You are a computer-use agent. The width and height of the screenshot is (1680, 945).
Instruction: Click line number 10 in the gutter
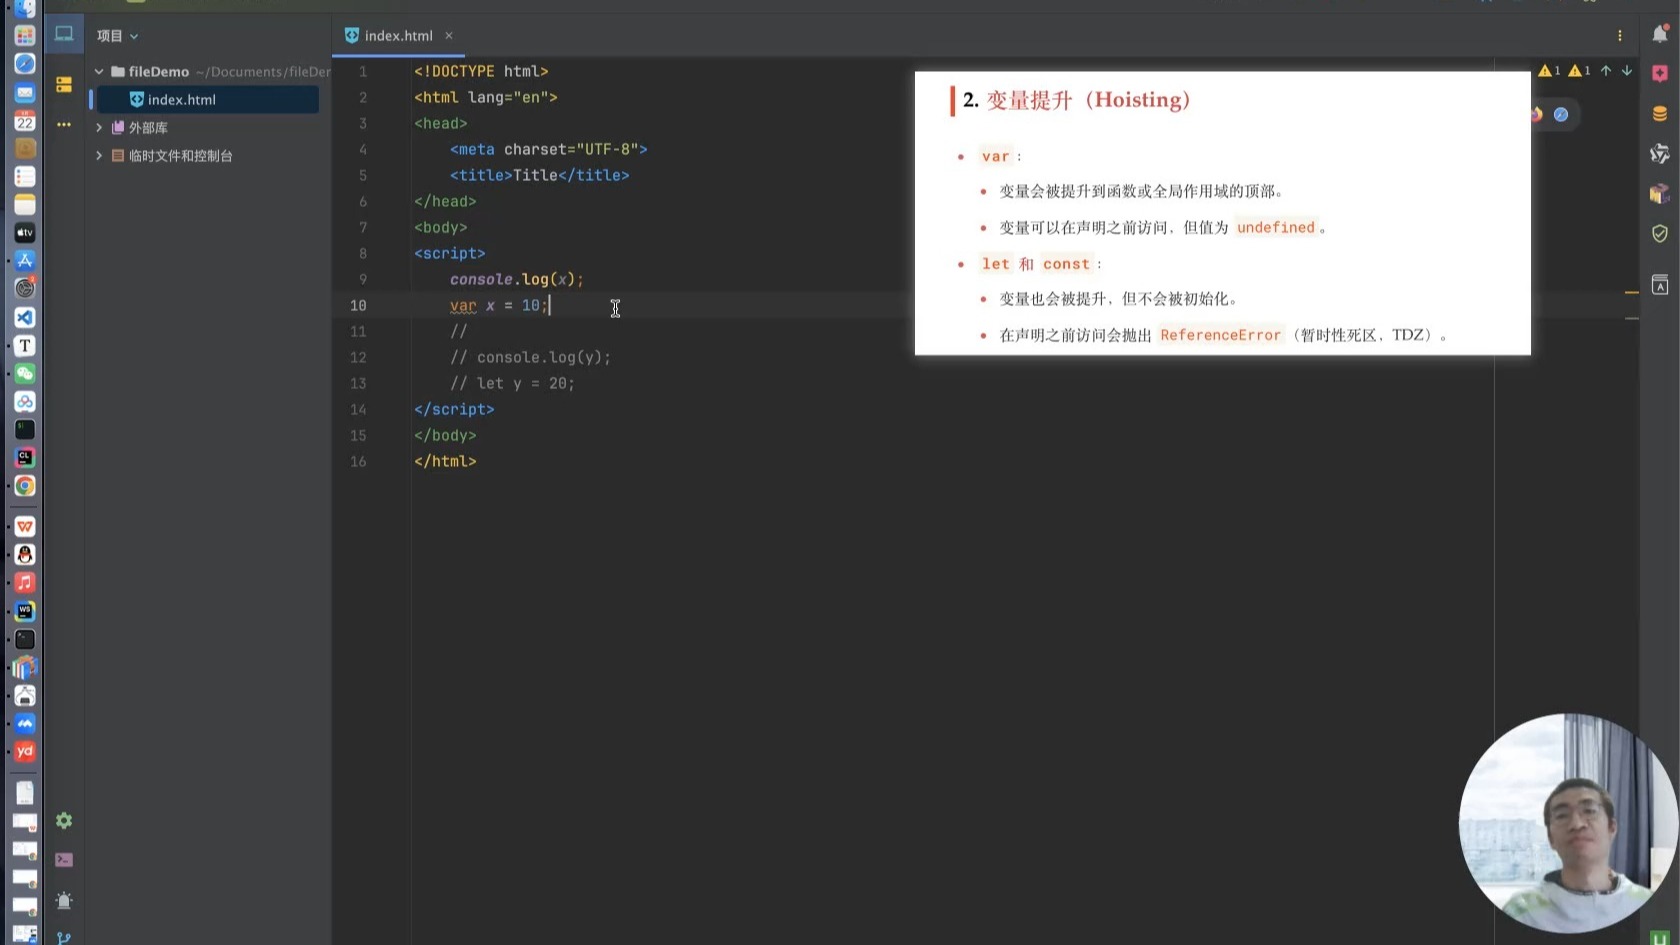tap(358, 305)
